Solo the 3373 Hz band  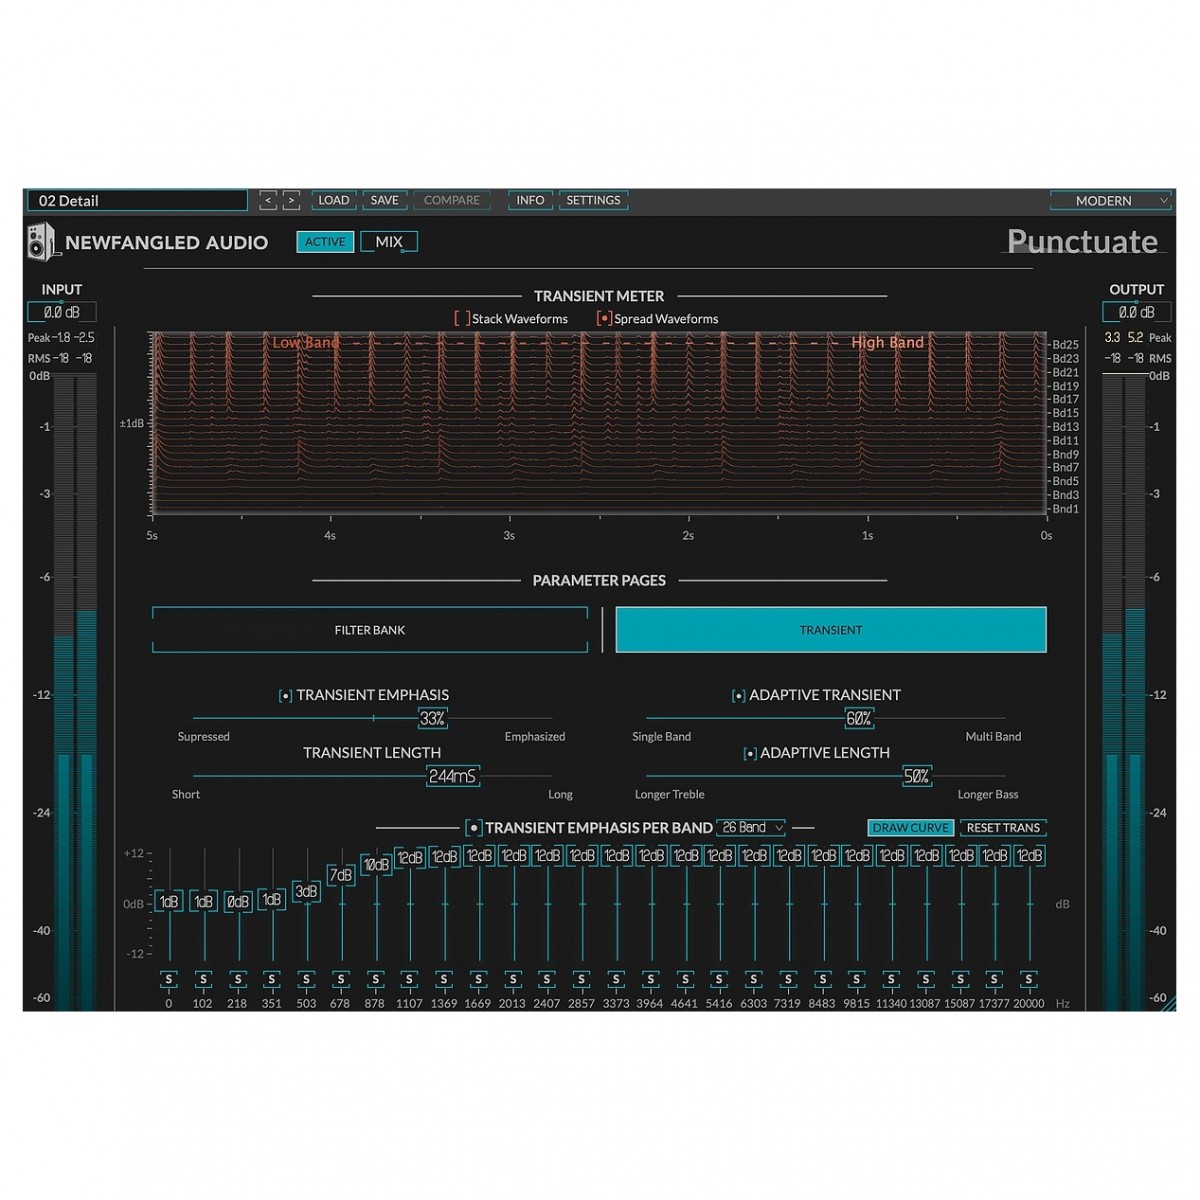616,979
